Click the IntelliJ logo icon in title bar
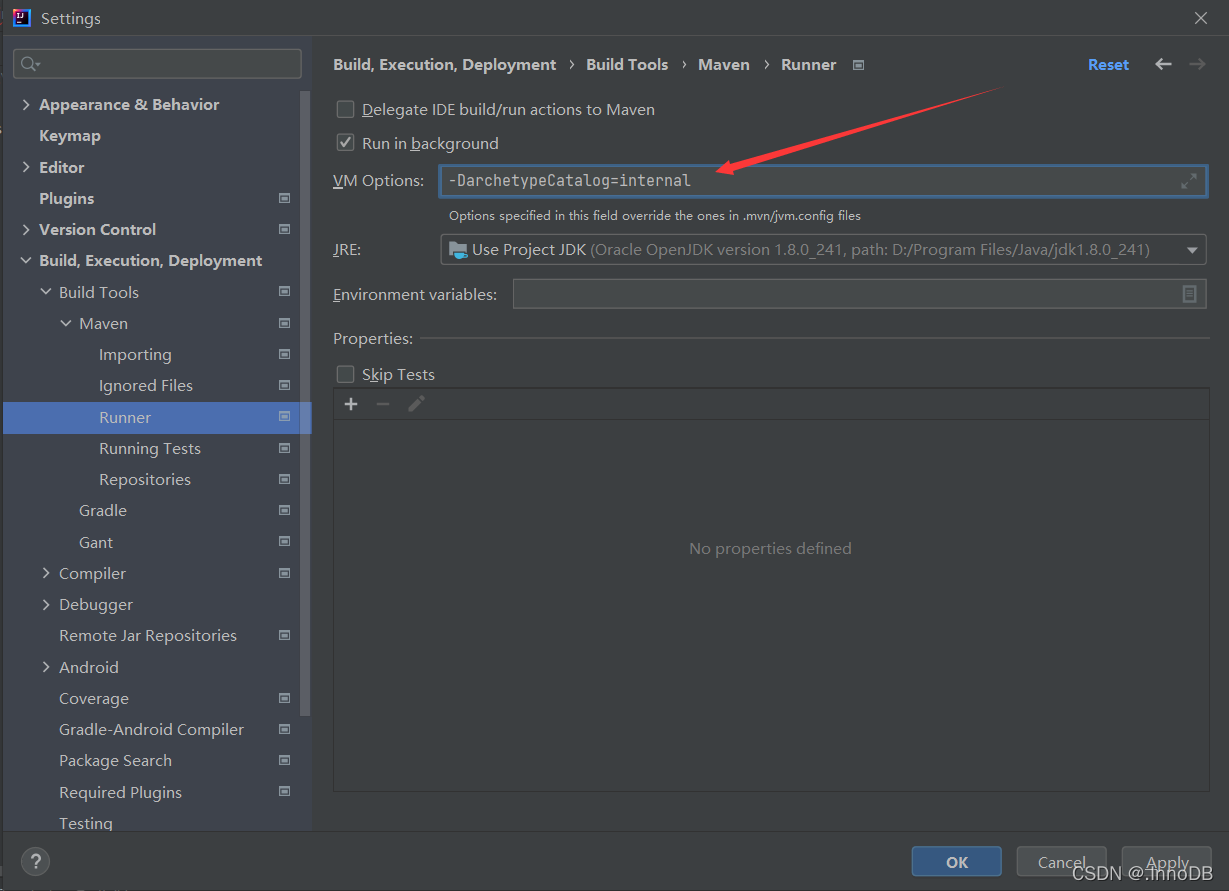Viewport: 1229px width, 891px height. click(21, 18)
